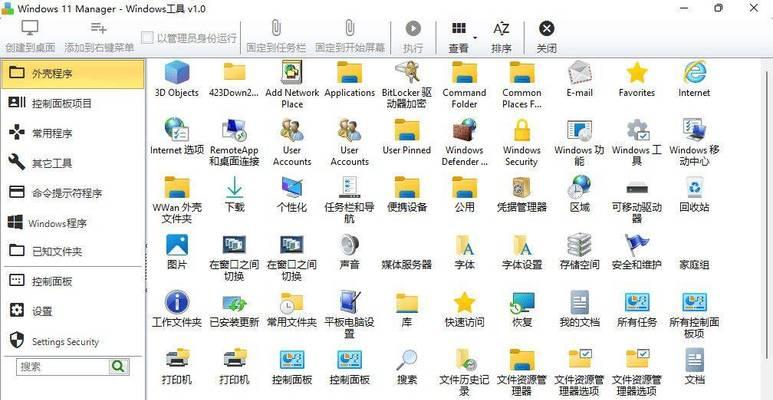Open the 声音 speaker icon
The width and height of the screenshot is (773, 400).
(350, 245)
